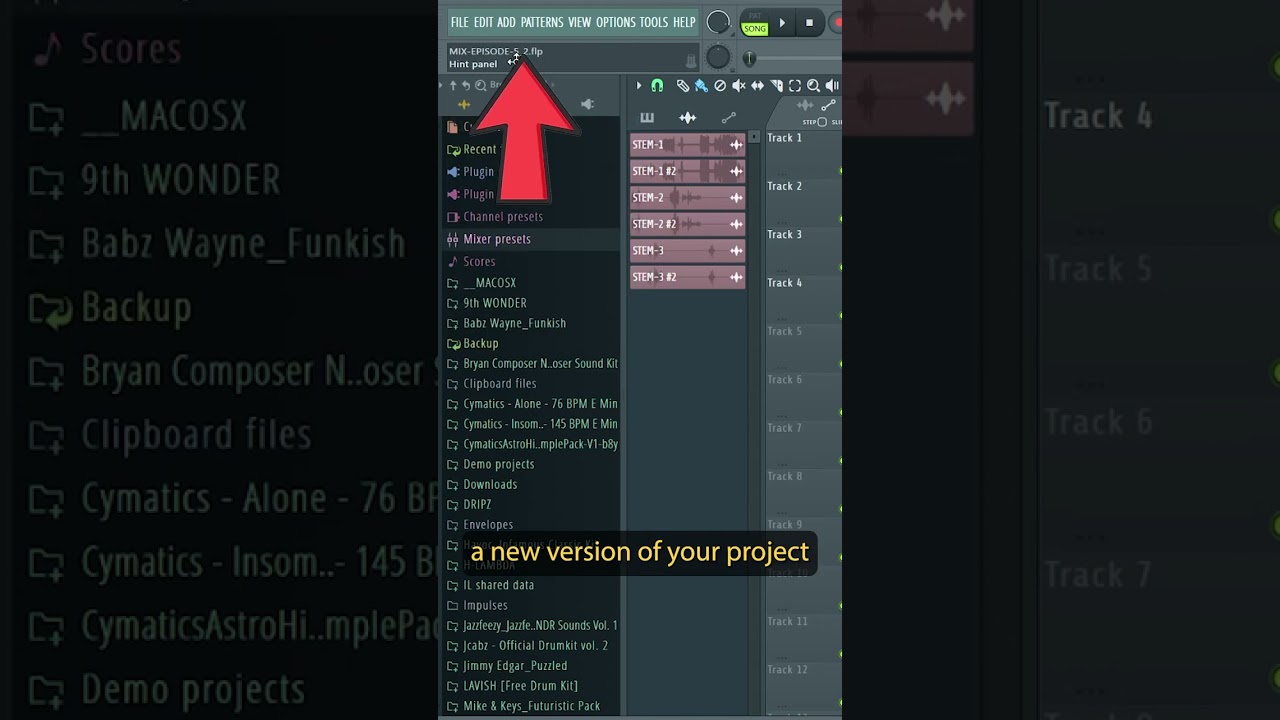Select the Paint brush tool

(x=701, y=86)
